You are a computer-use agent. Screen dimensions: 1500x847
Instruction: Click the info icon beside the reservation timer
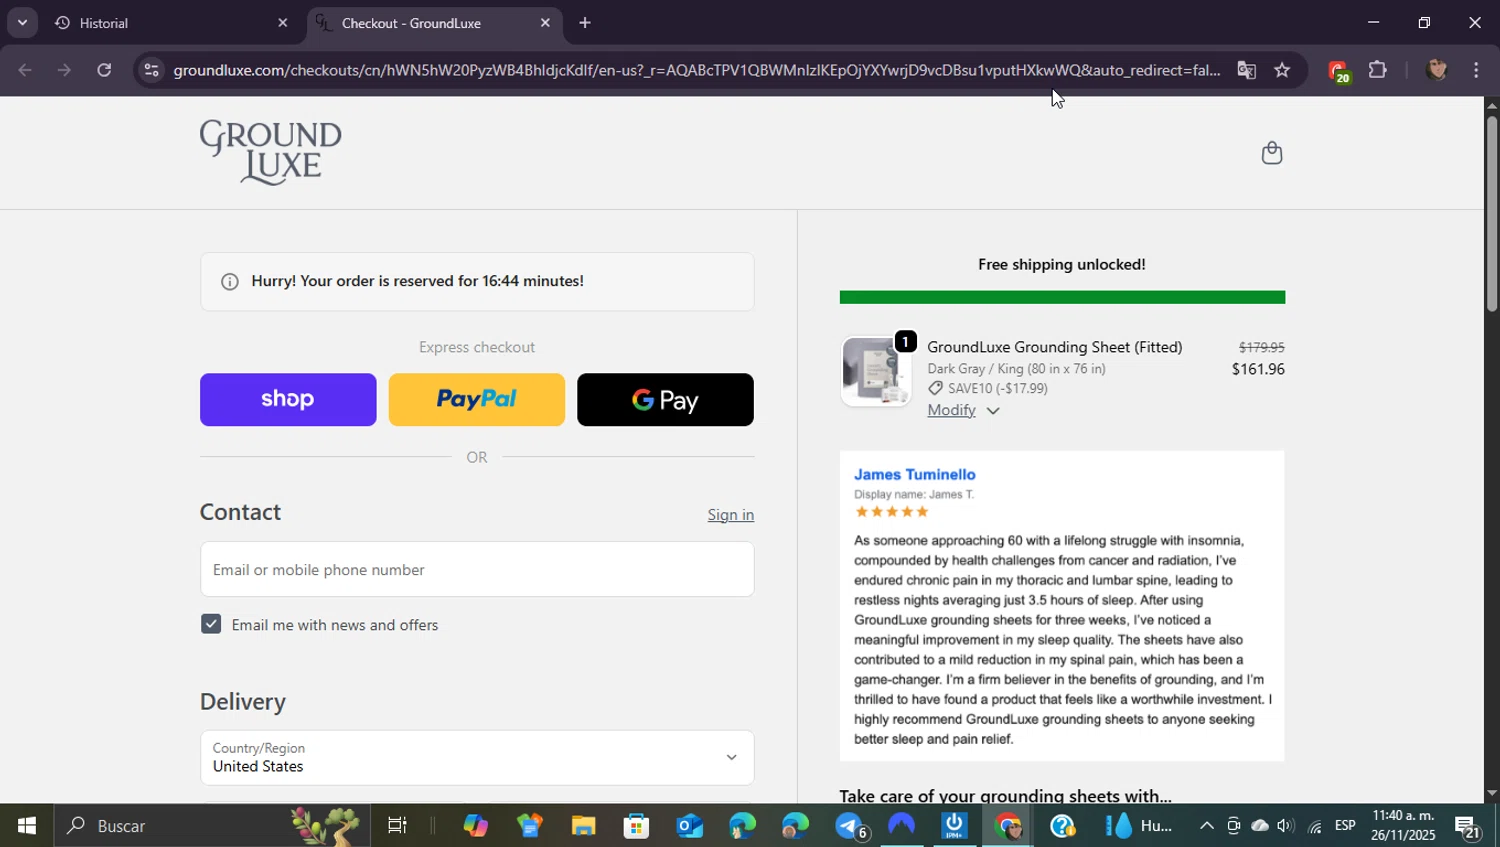tap(230, 282)
